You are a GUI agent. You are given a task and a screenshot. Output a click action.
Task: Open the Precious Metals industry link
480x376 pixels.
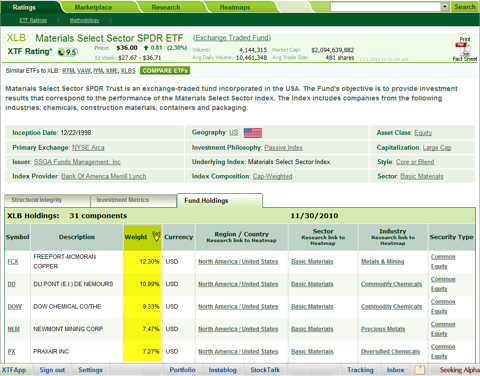383,329
